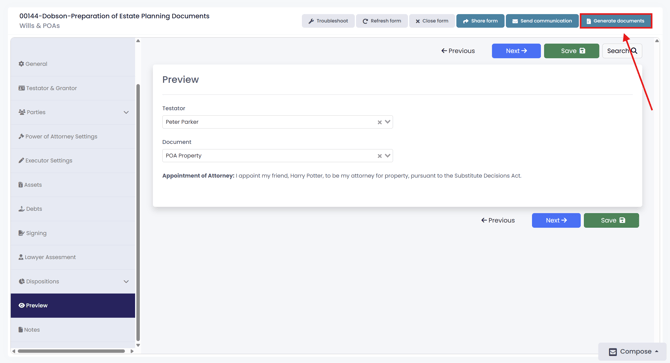Open Lawyer Assessment section
Viewport: 670px width, 363px height.
point(73,257)
